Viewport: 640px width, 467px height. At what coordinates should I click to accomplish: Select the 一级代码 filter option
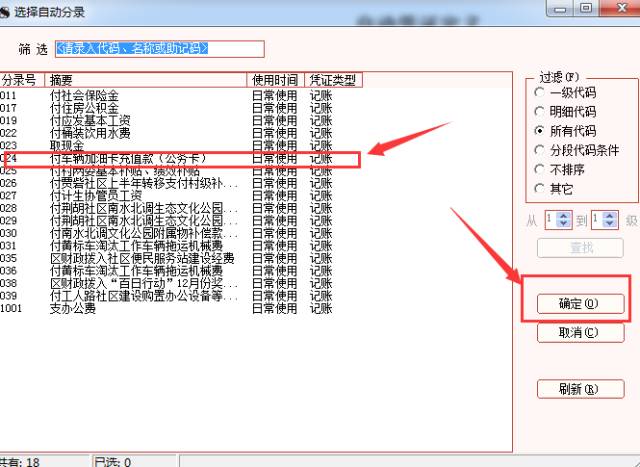tap(540, 94)
